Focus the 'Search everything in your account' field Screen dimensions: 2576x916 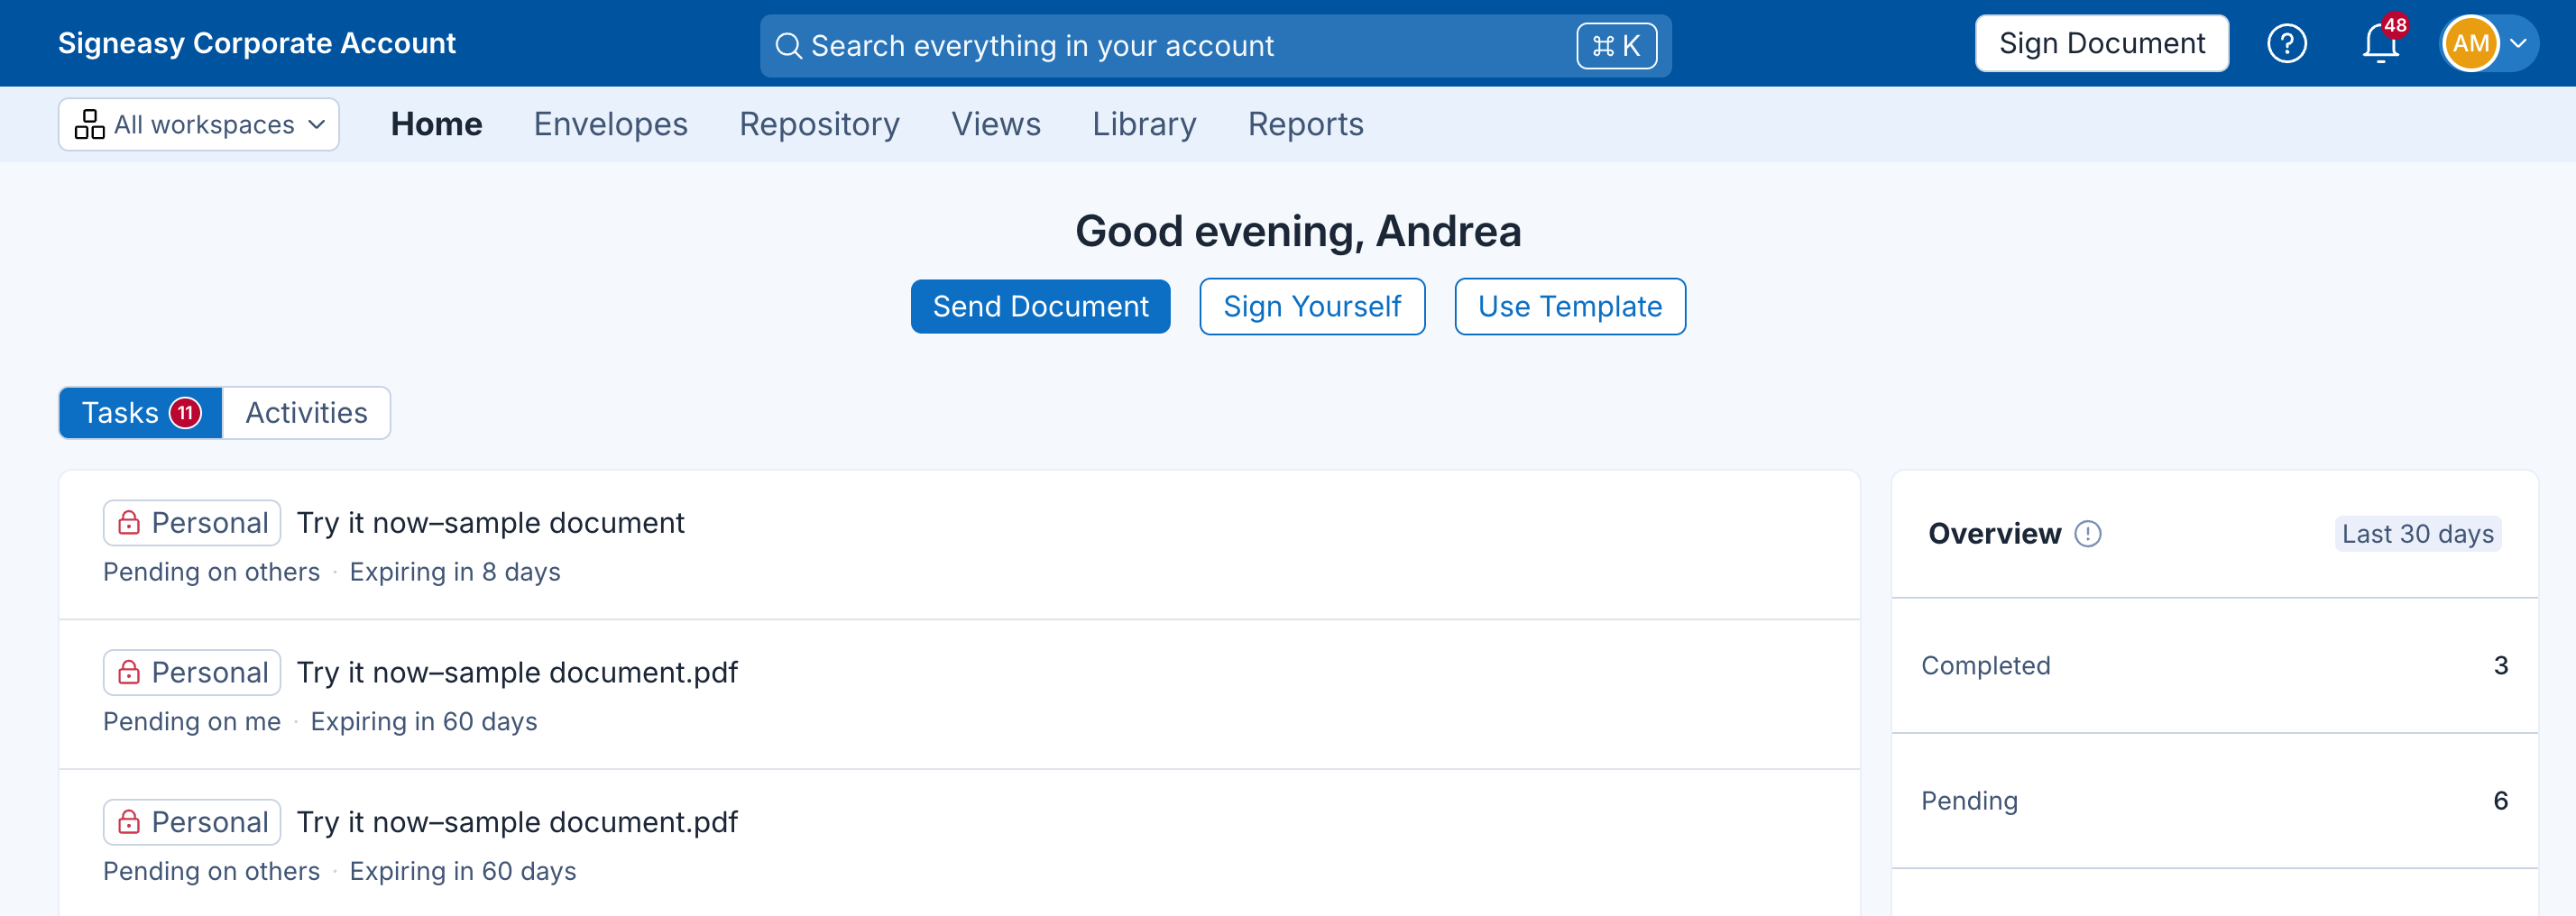click(1215, 46)
